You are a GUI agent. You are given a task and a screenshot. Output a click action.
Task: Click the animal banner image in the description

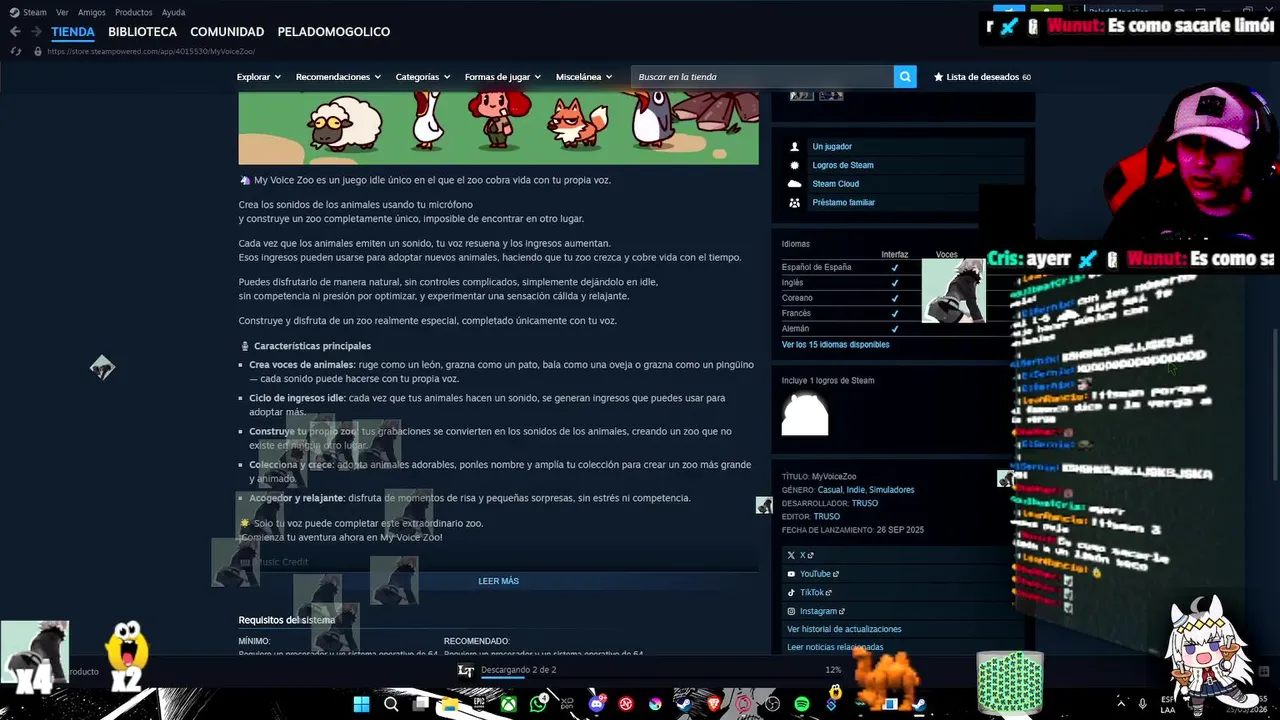click(x=498, y=128)
